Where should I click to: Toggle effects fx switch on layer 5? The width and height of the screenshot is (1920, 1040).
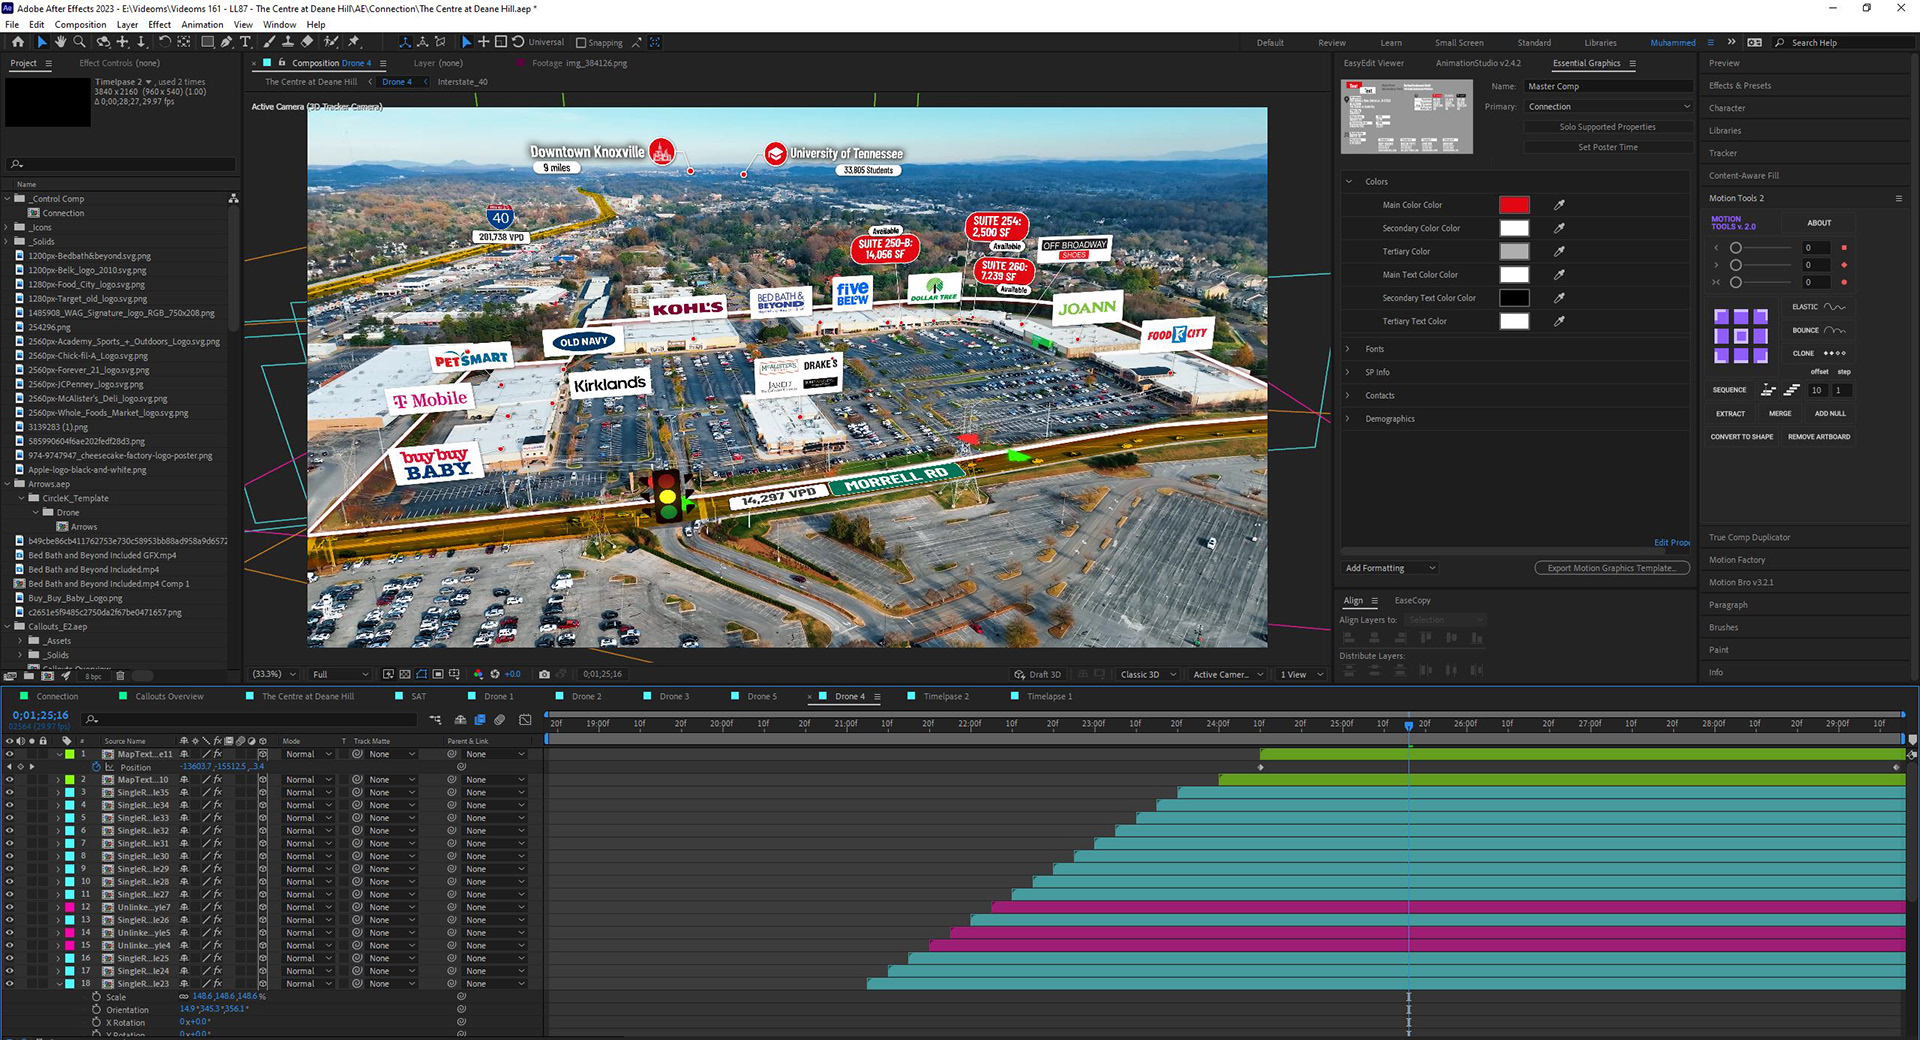217,818
